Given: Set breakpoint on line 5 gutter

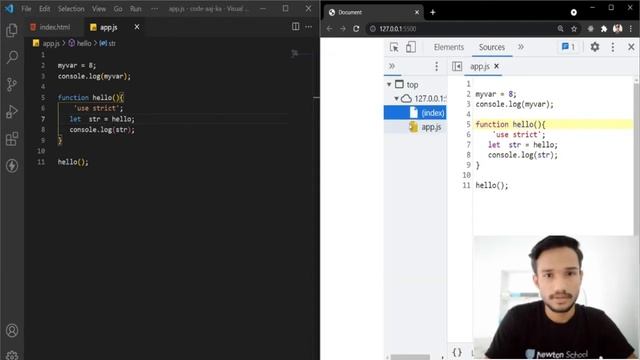Looking at the screenshot, I should click(x=468, y=124).
